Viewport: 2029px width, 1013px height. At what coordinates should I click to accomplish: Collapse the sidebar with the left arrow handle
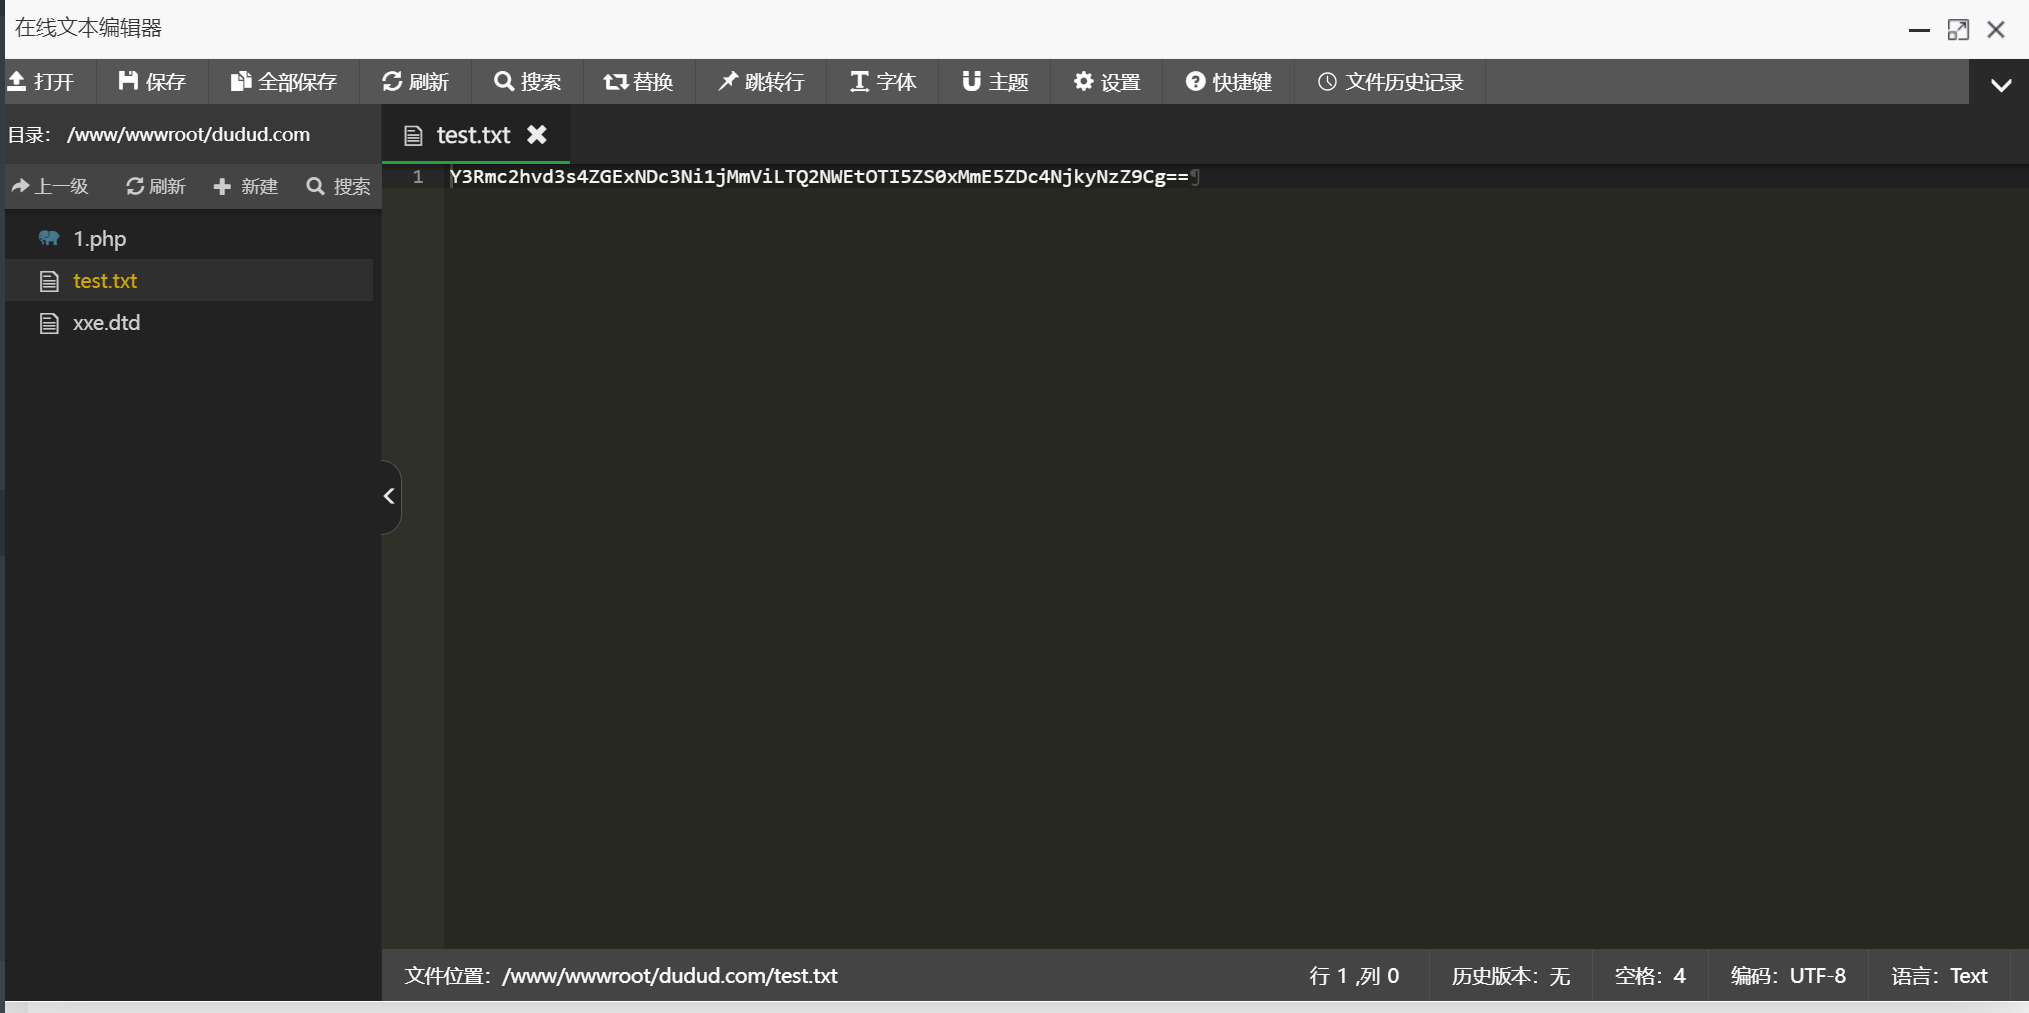(x=389, y=496)
